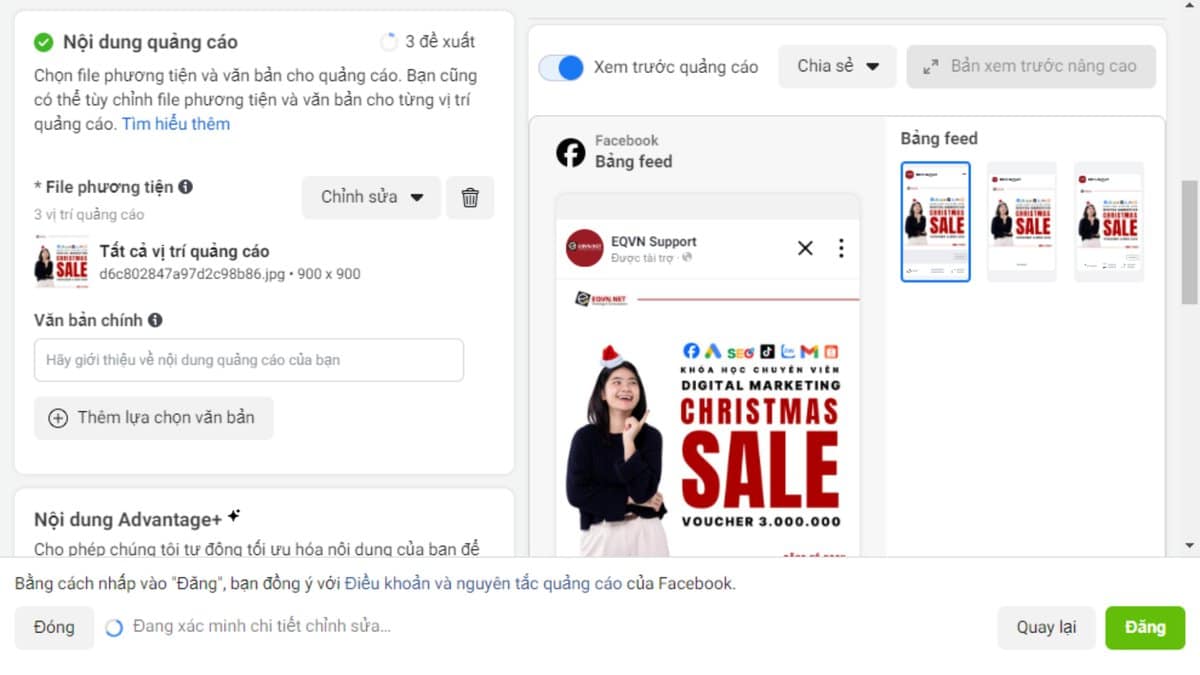
Task: Open three-dot menu on ad preview
Action: [x=841, y=248]
